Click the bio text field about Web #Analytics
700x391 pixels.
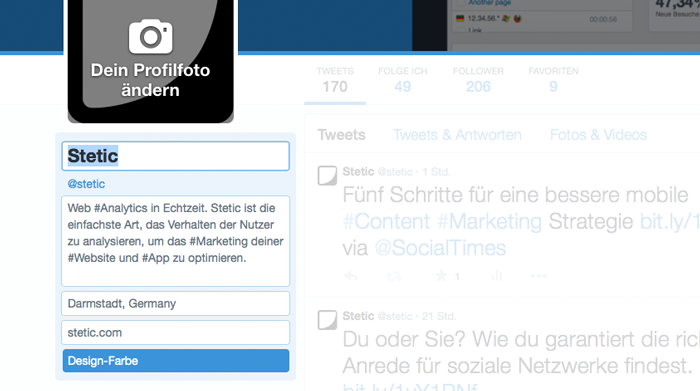pos(175,241)
